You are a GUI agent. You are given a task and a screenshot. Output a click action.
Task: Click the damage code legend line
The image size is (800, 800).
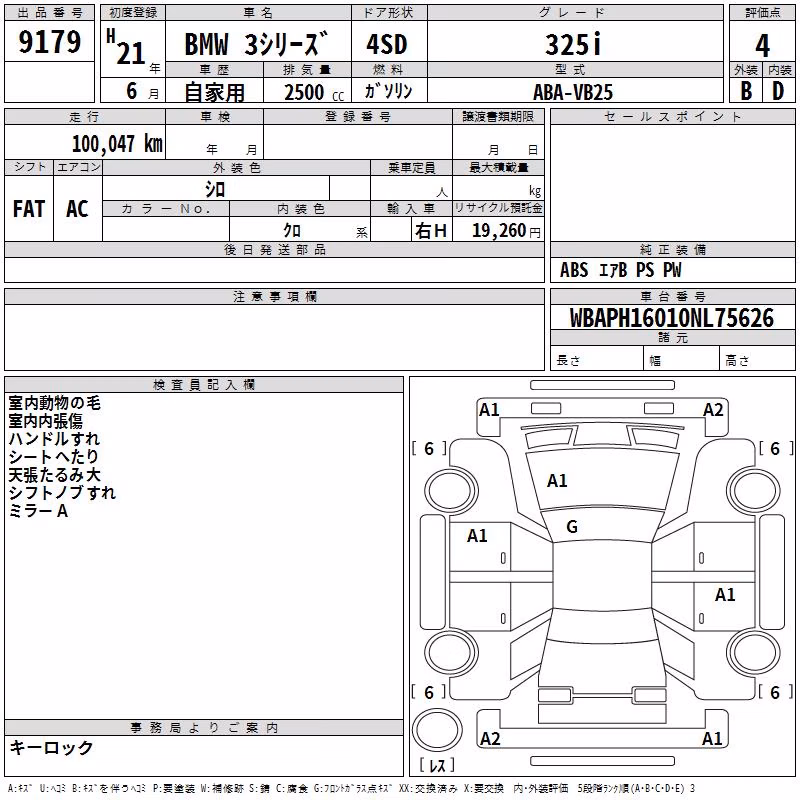pyautogui.click(x=351, y=788)
